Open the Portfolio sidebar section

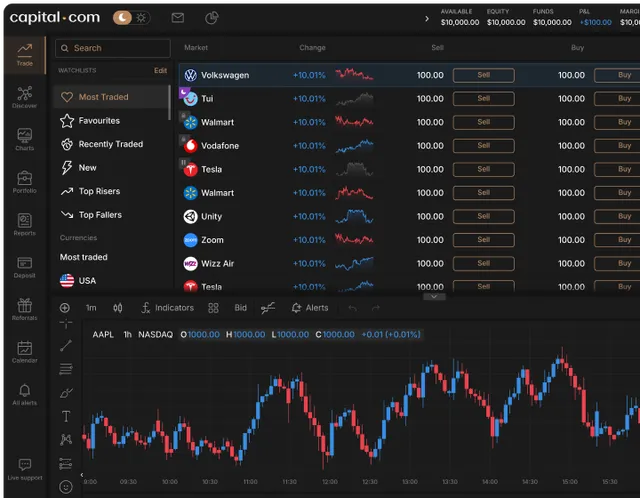pyautogui.click(x=24, y=182)
